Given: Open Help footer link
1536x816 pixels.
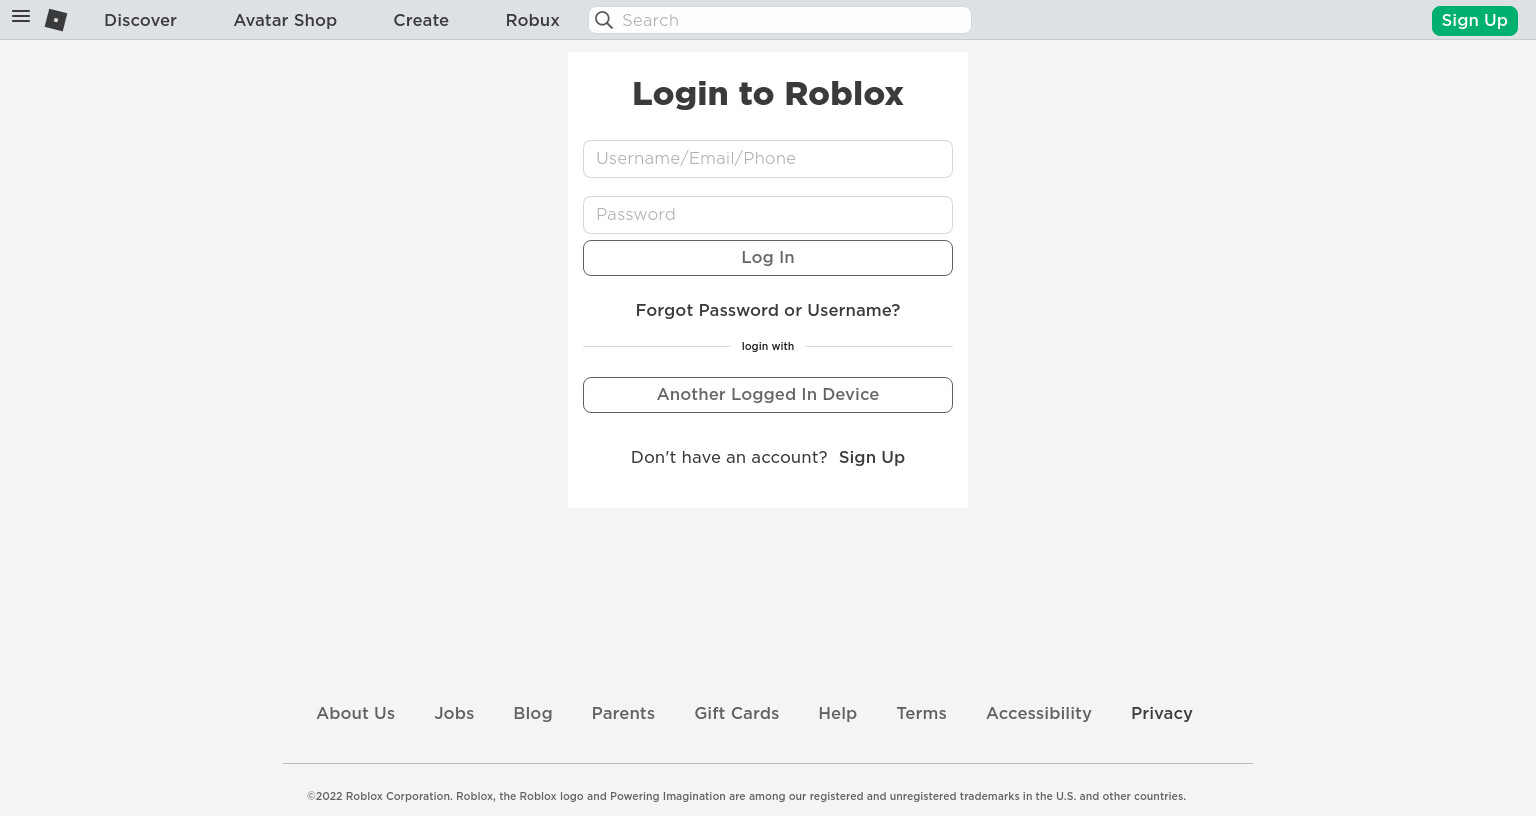Looking at the screenshot, I should [838, 713].
